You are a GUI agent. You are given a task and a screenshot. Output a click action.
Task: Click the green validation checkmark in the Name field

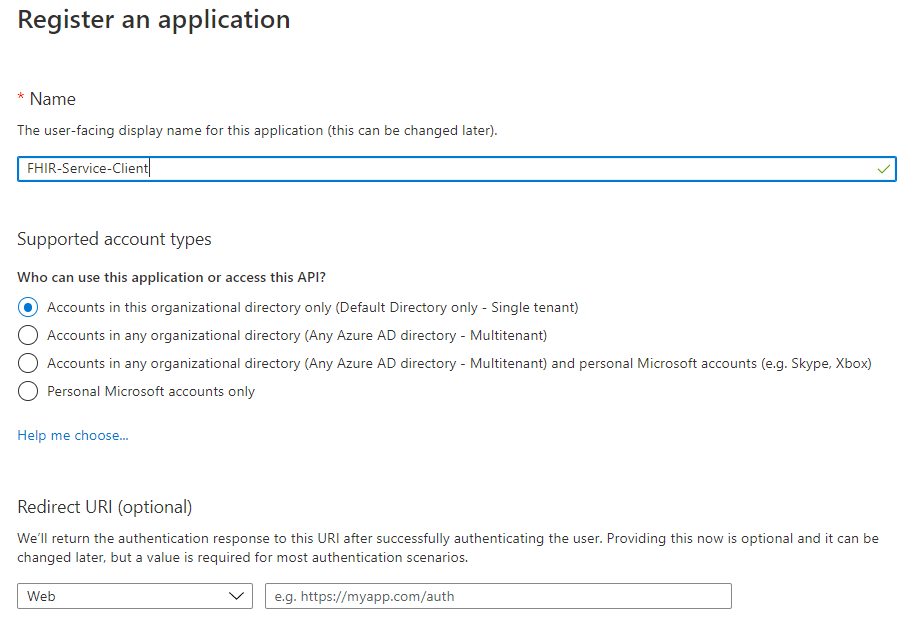[x=883, y=169]
